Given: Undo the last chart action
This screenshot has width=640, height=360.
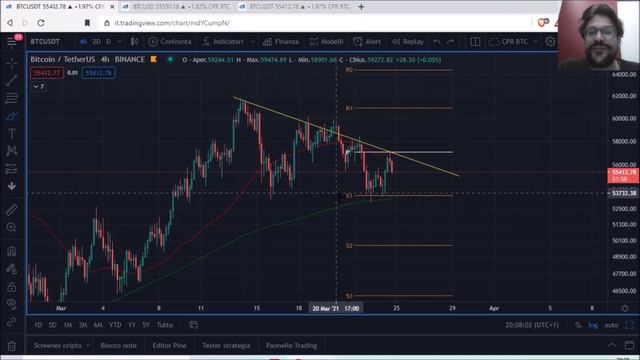Looking at the screenshot, I should (x=437, y=42).
